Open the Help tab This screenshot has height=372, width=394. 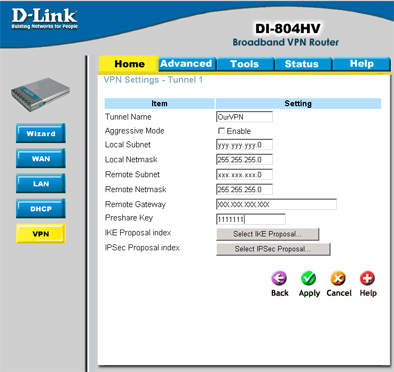point(361,64)
